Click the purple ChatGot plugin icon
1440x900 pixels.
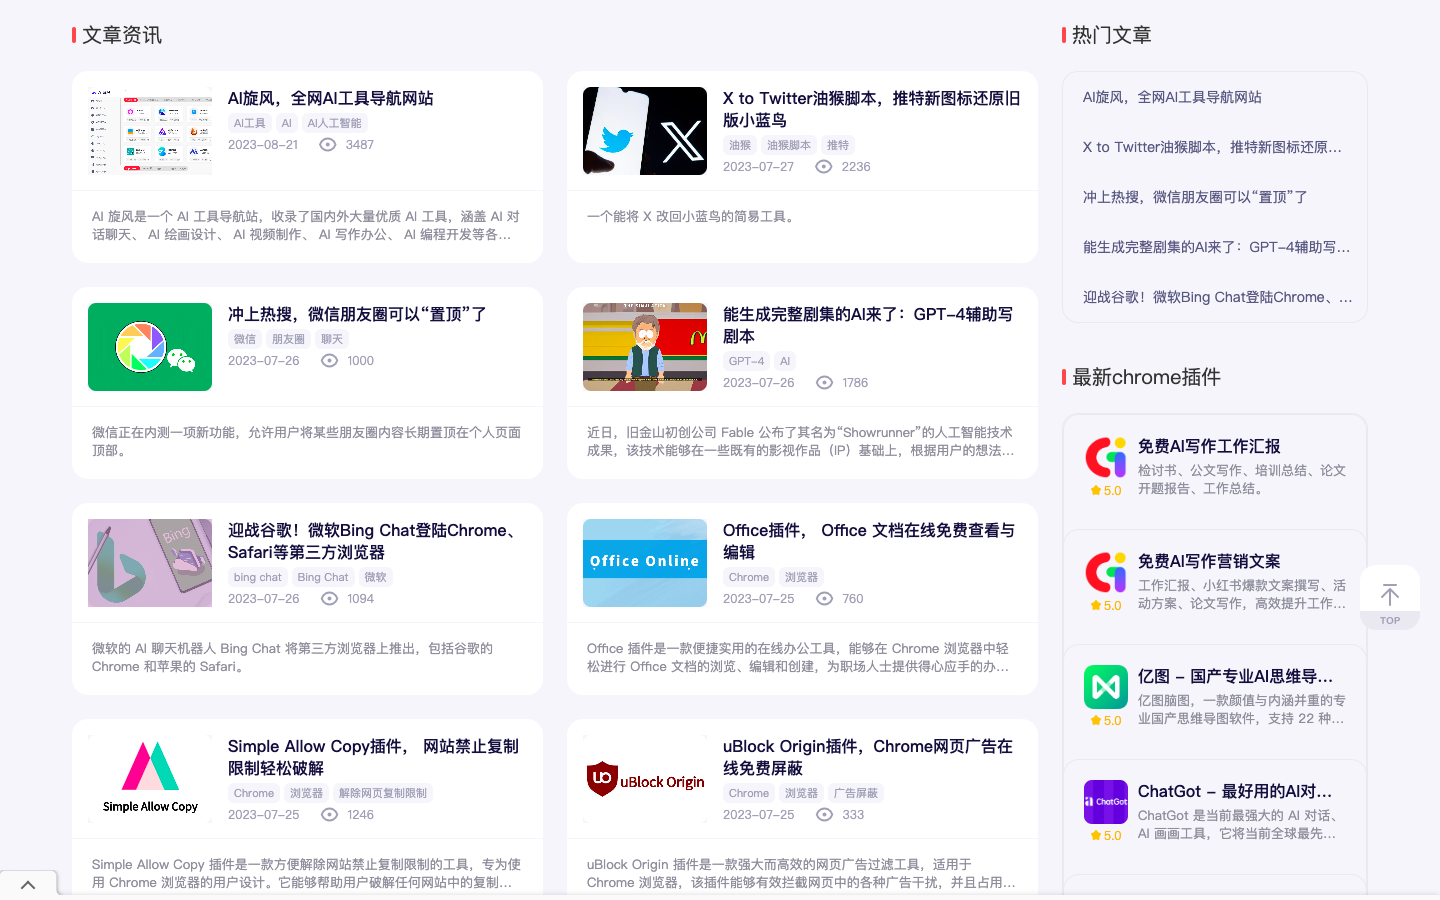(x=1106, y=802)
